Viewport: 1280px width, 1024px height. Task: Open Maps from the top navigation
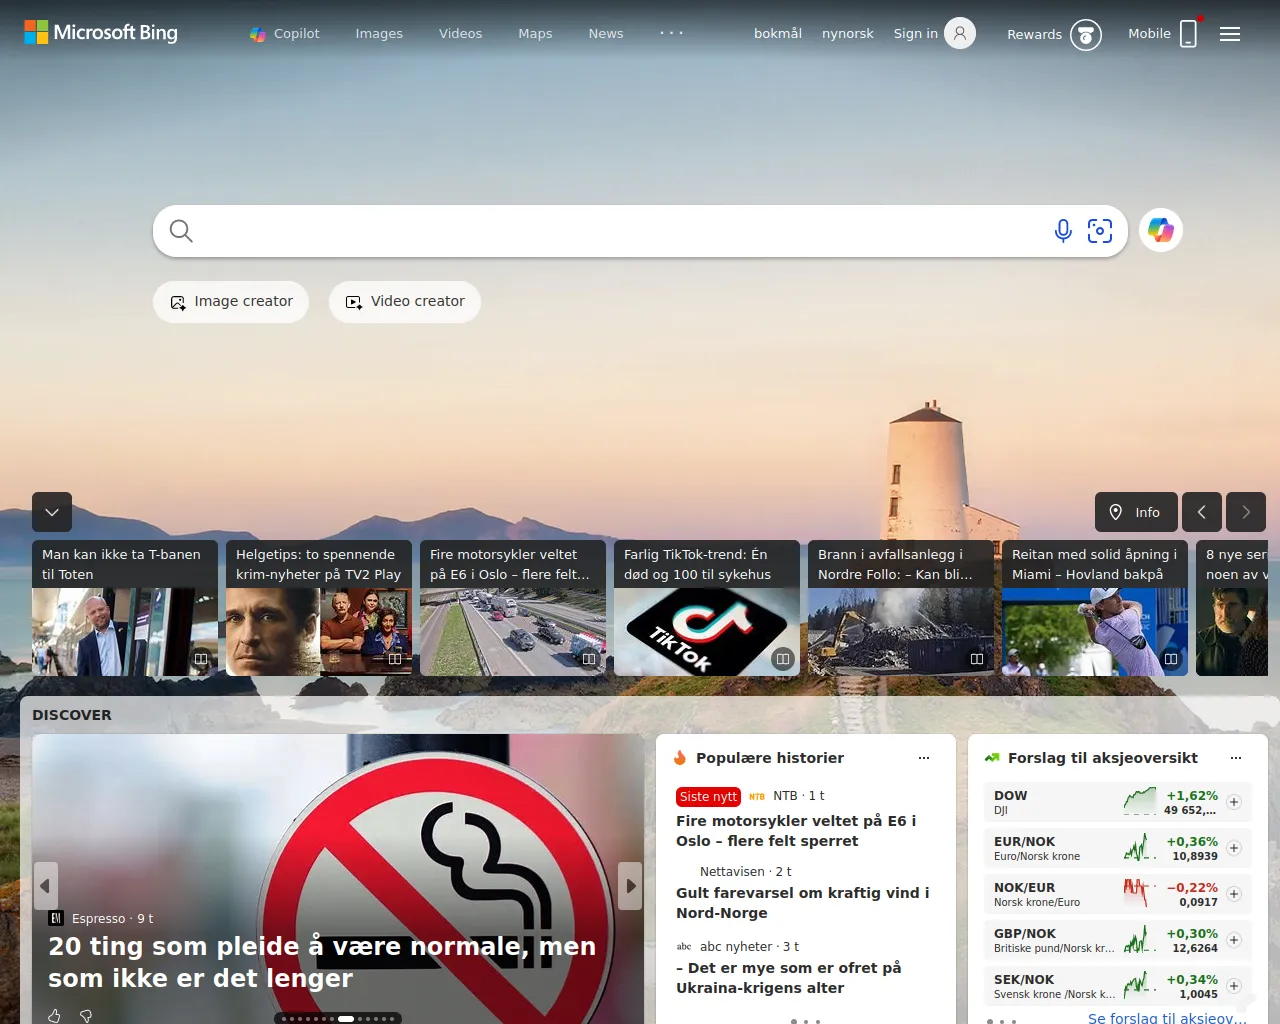click(x=535, y=34)
